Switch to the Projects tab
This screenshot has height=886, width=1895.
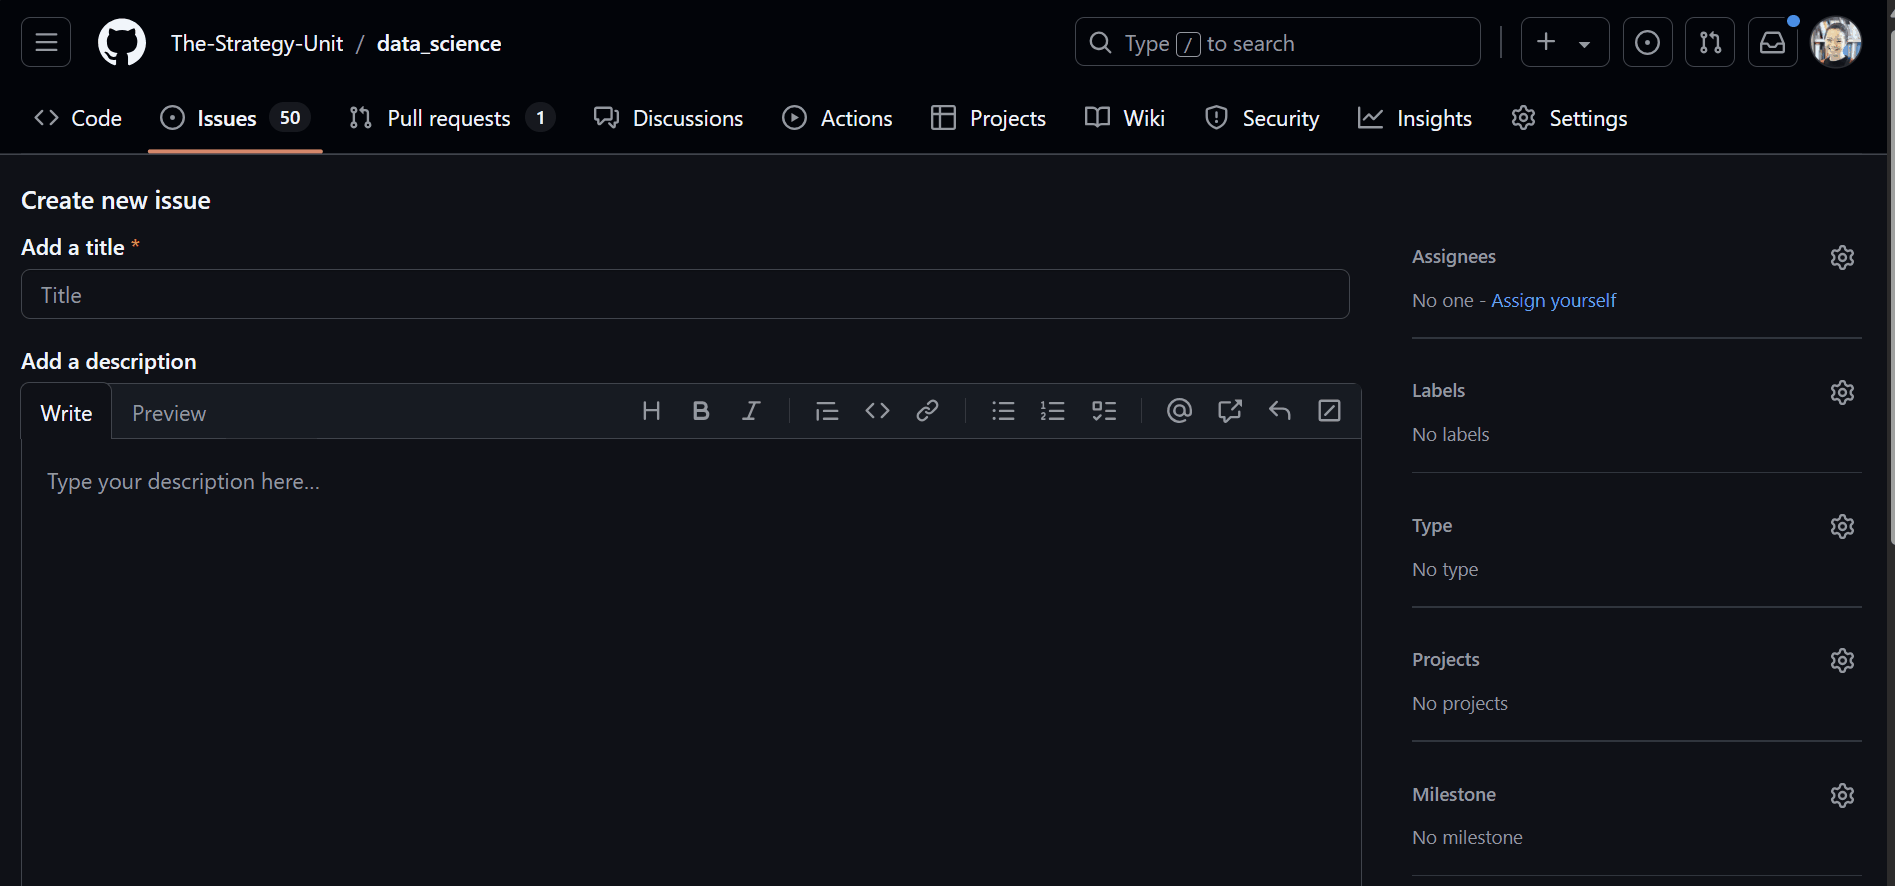tap(988, 118)
